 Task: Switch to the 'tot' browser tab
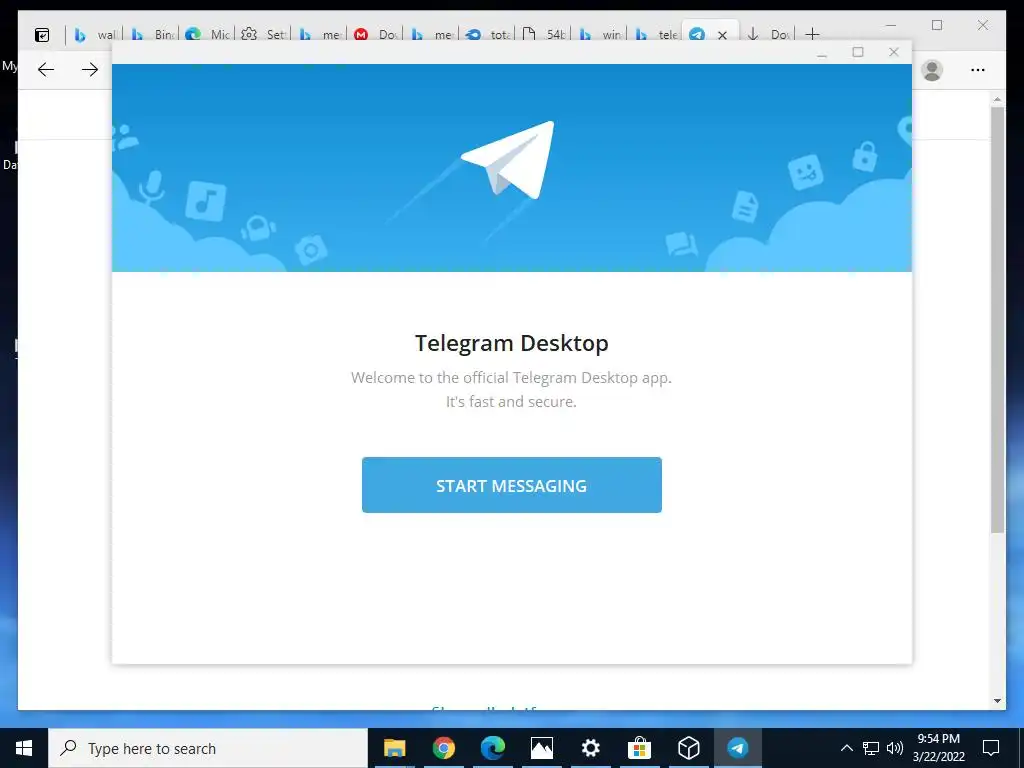click(488, 35)
